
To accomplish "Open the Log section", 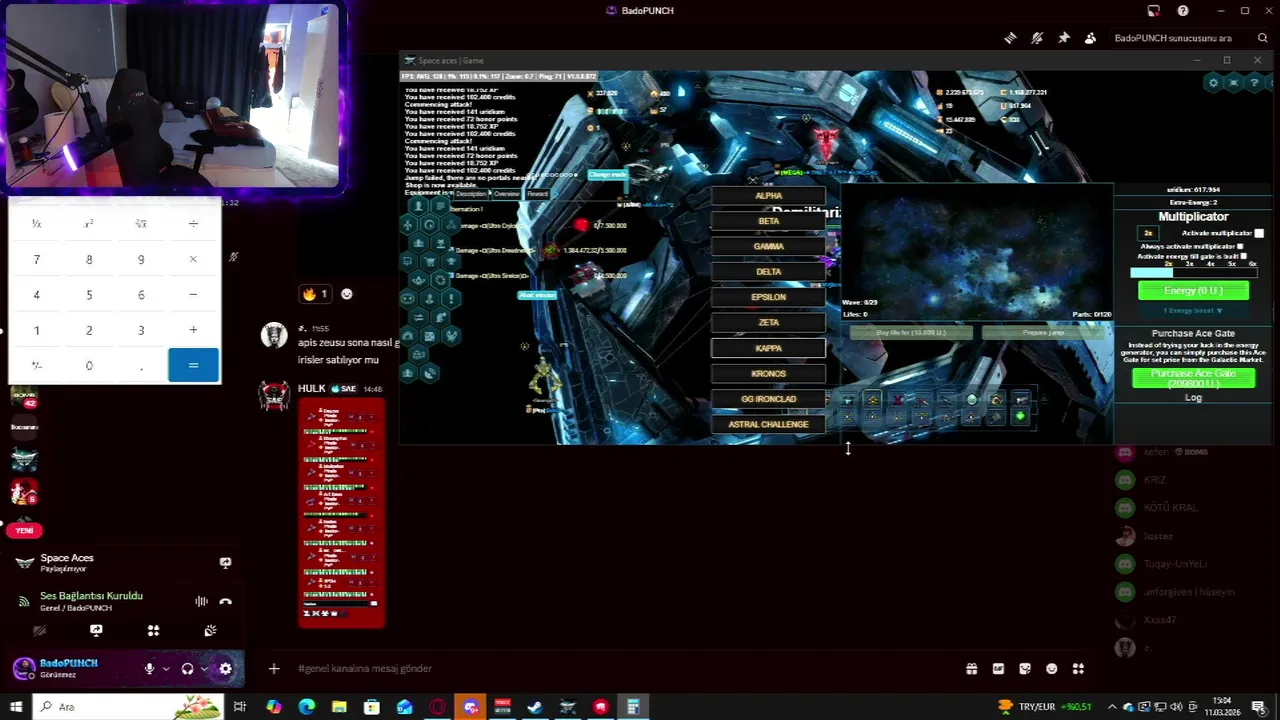I will (1193, 398).
